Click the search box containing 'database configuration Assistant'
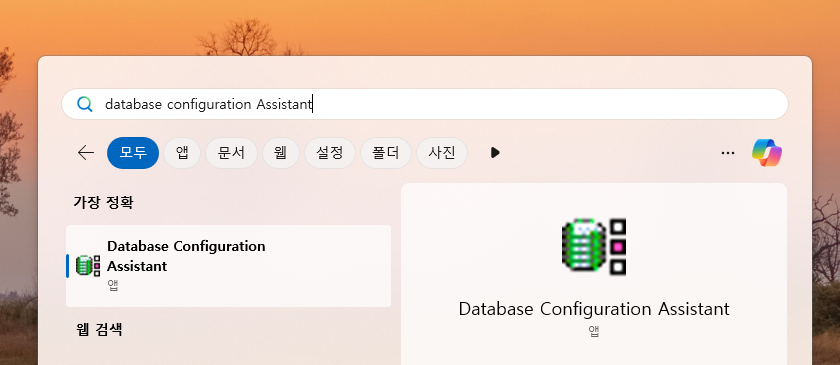840x365 pixels. (424, 104)
